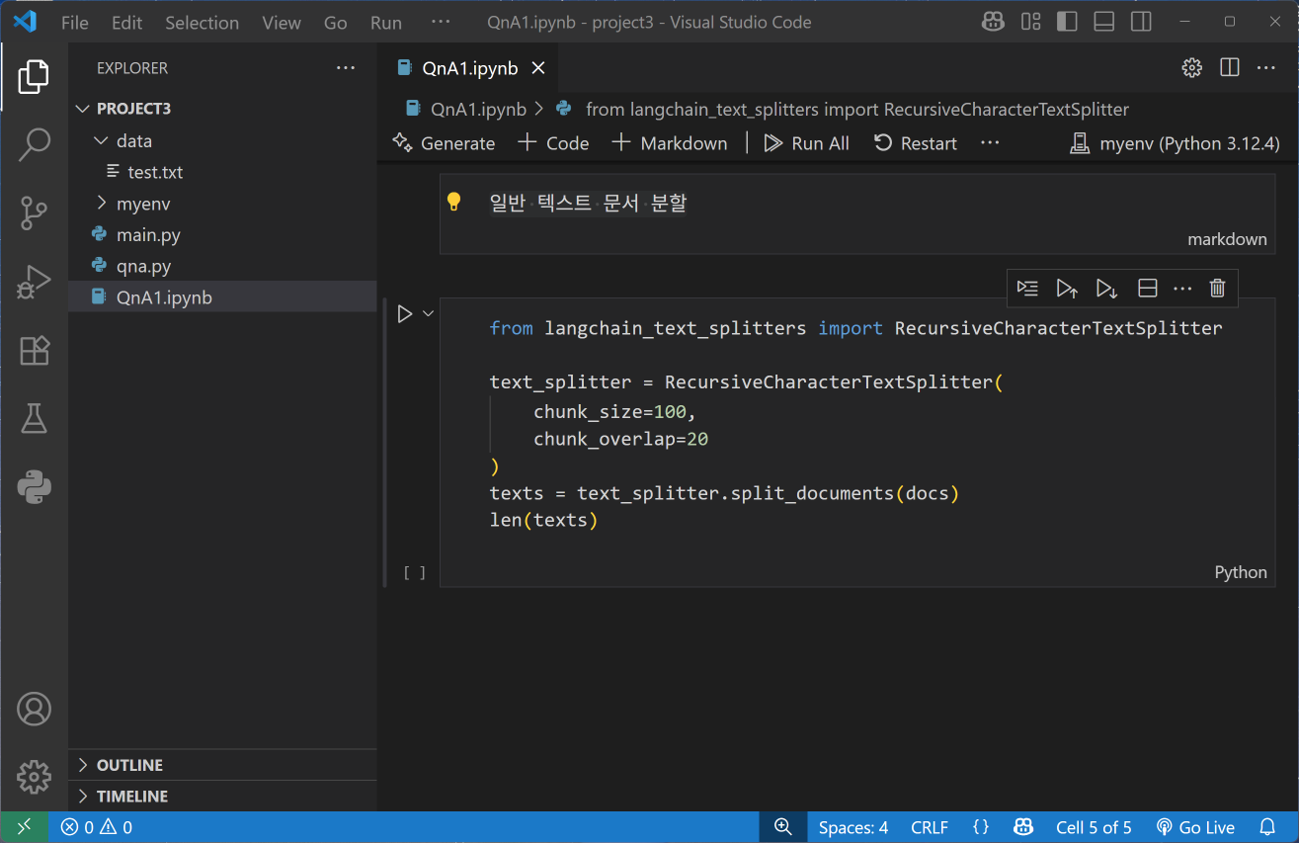Image resolution: width=1299 pixels, height=843 pixels.
Task: Click the zoom icon in status bar
Action: pos(783,827)
